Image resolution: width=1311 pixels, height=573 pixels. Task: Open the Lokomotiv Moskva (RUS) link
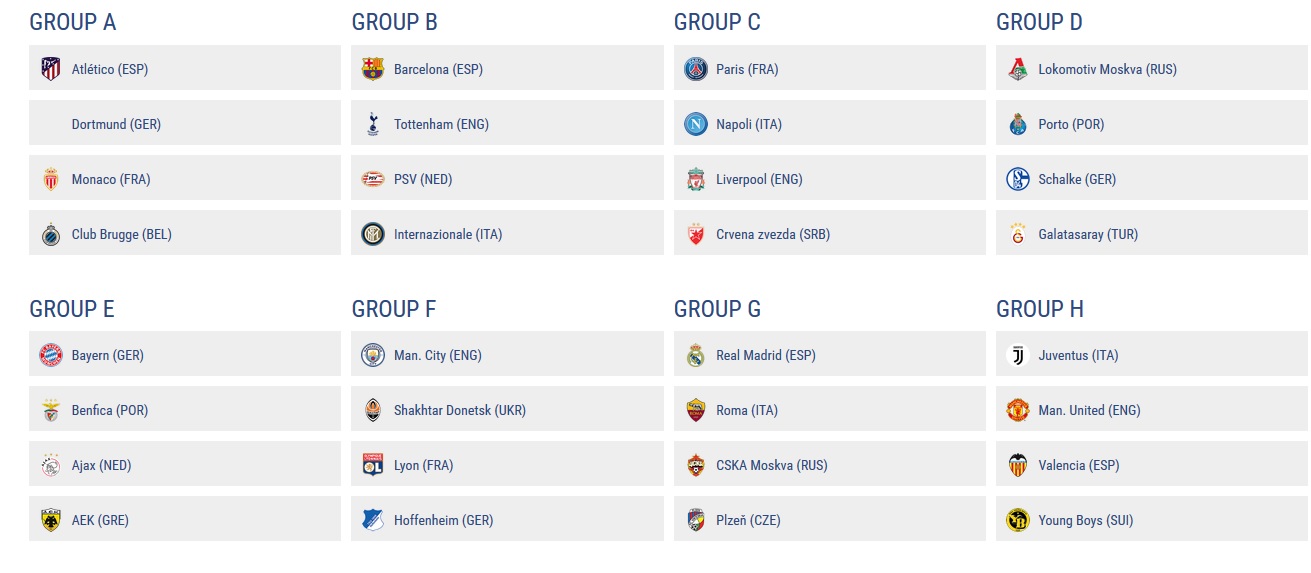coord(1107,70)
